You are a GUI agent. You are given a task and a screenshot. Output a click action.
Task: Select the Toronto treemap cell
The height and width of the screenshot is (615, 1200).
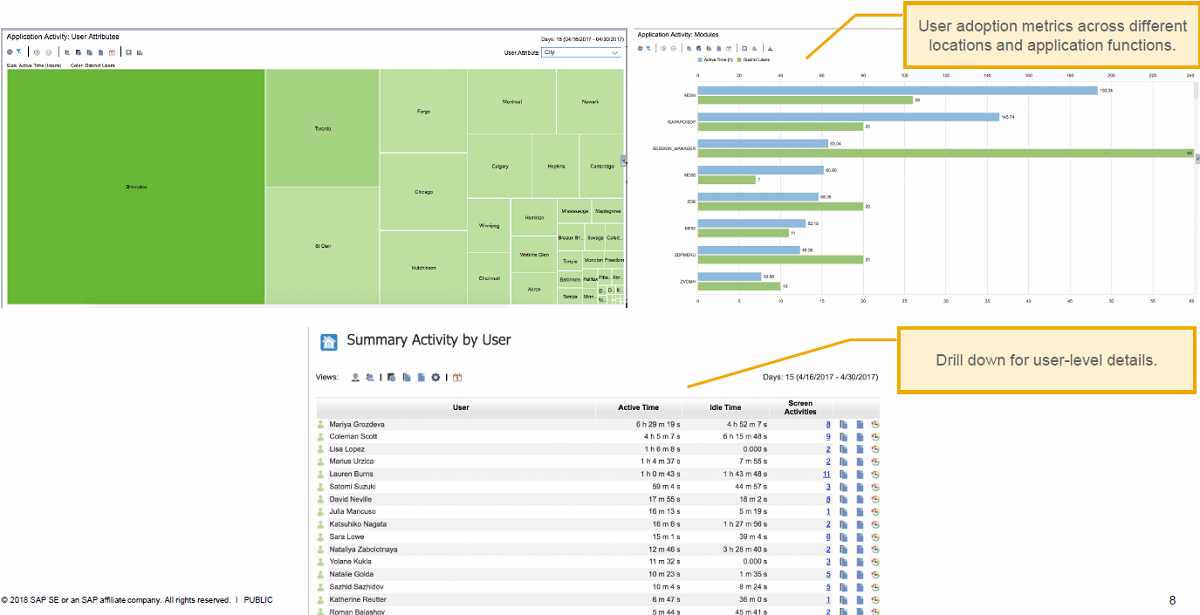pyautogui.click(x=322, y=129)
